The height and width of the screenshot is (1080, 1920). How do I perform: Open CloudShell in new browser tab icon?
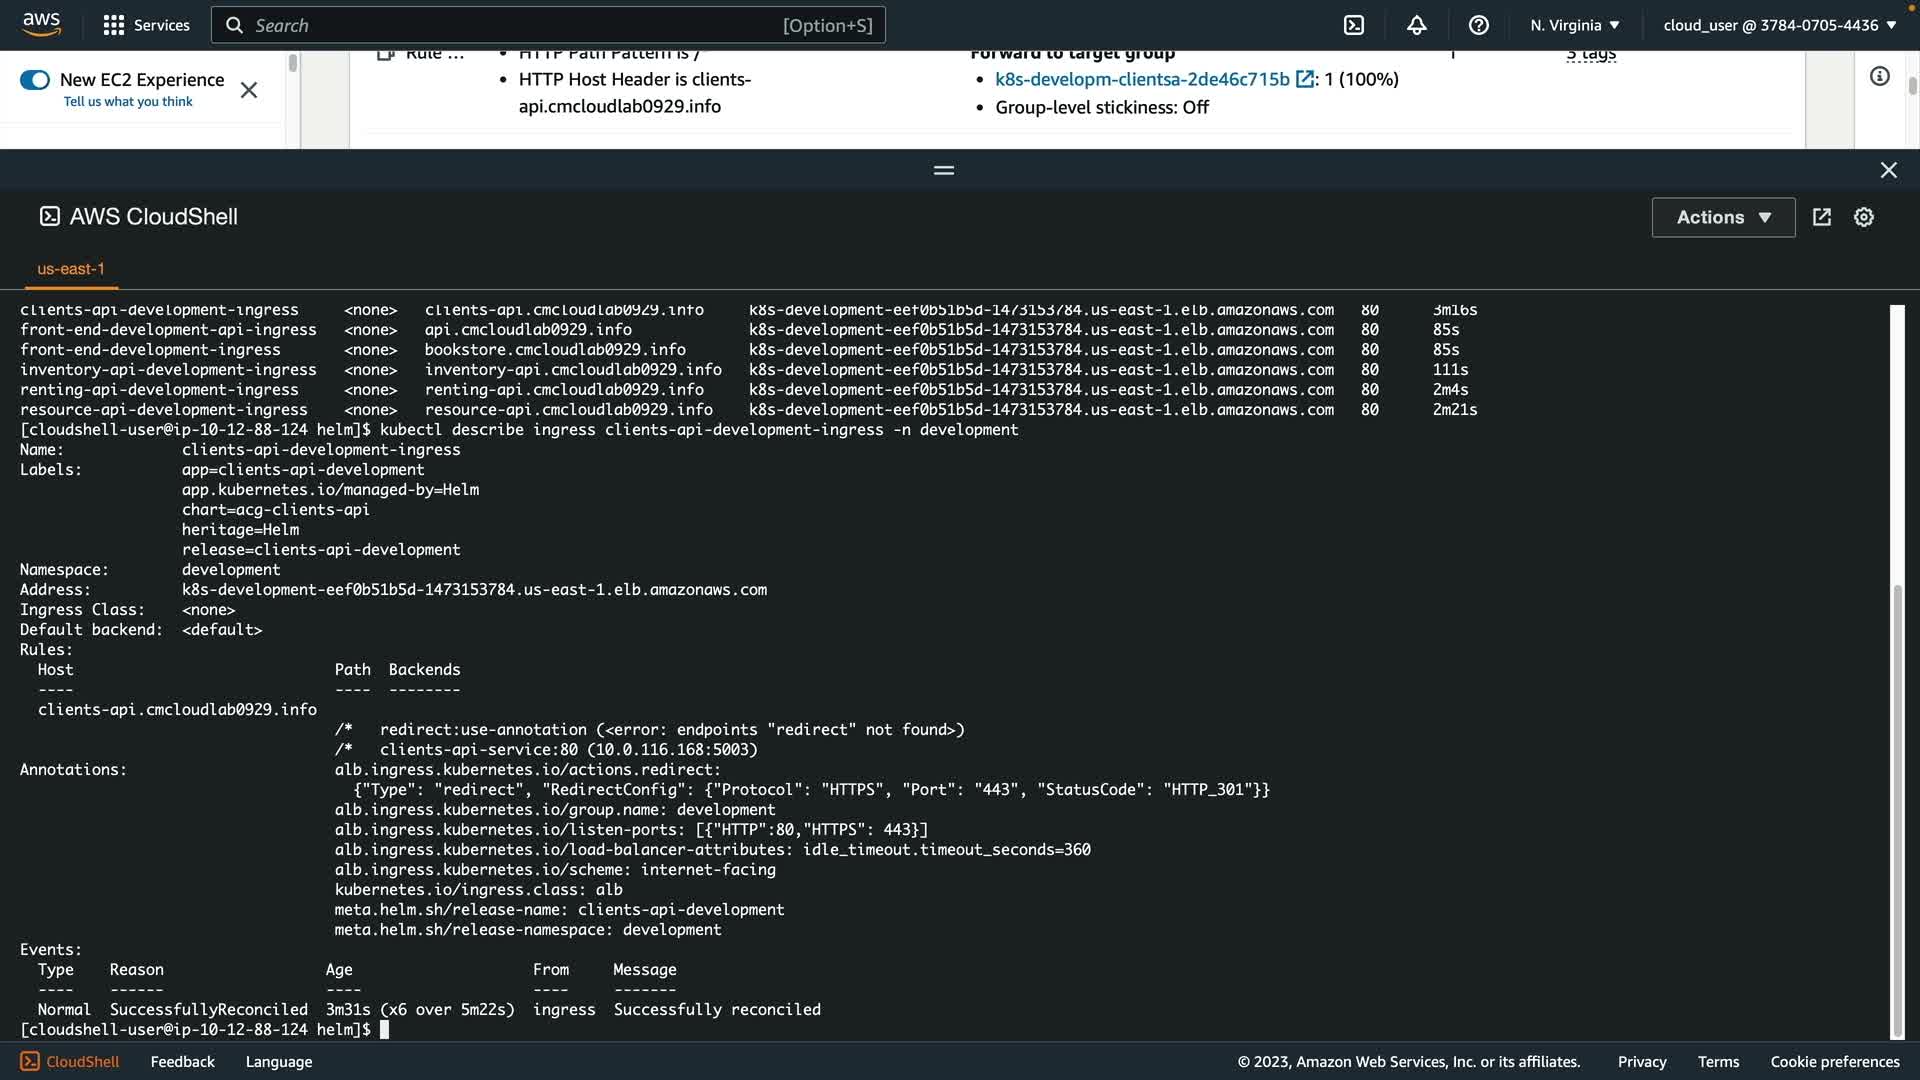[x=1821, y=217]
